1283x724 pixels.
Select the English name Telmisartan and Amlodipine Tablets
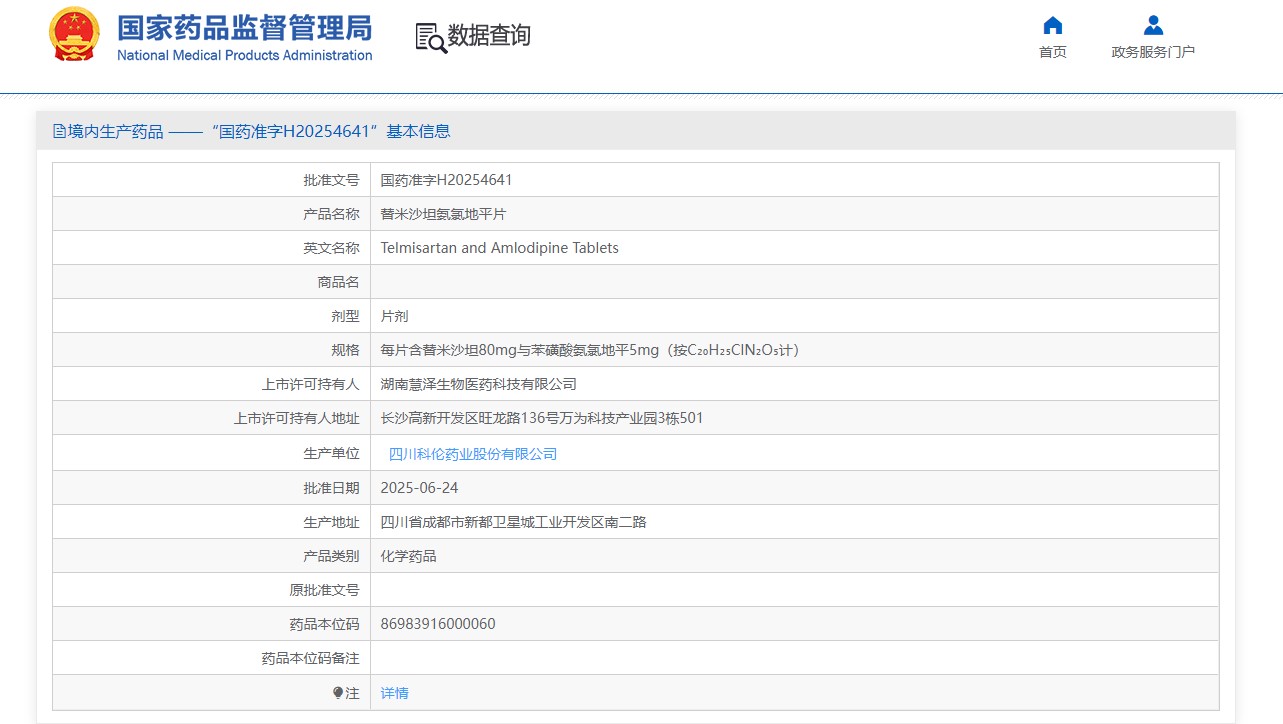tap(500, 248)
